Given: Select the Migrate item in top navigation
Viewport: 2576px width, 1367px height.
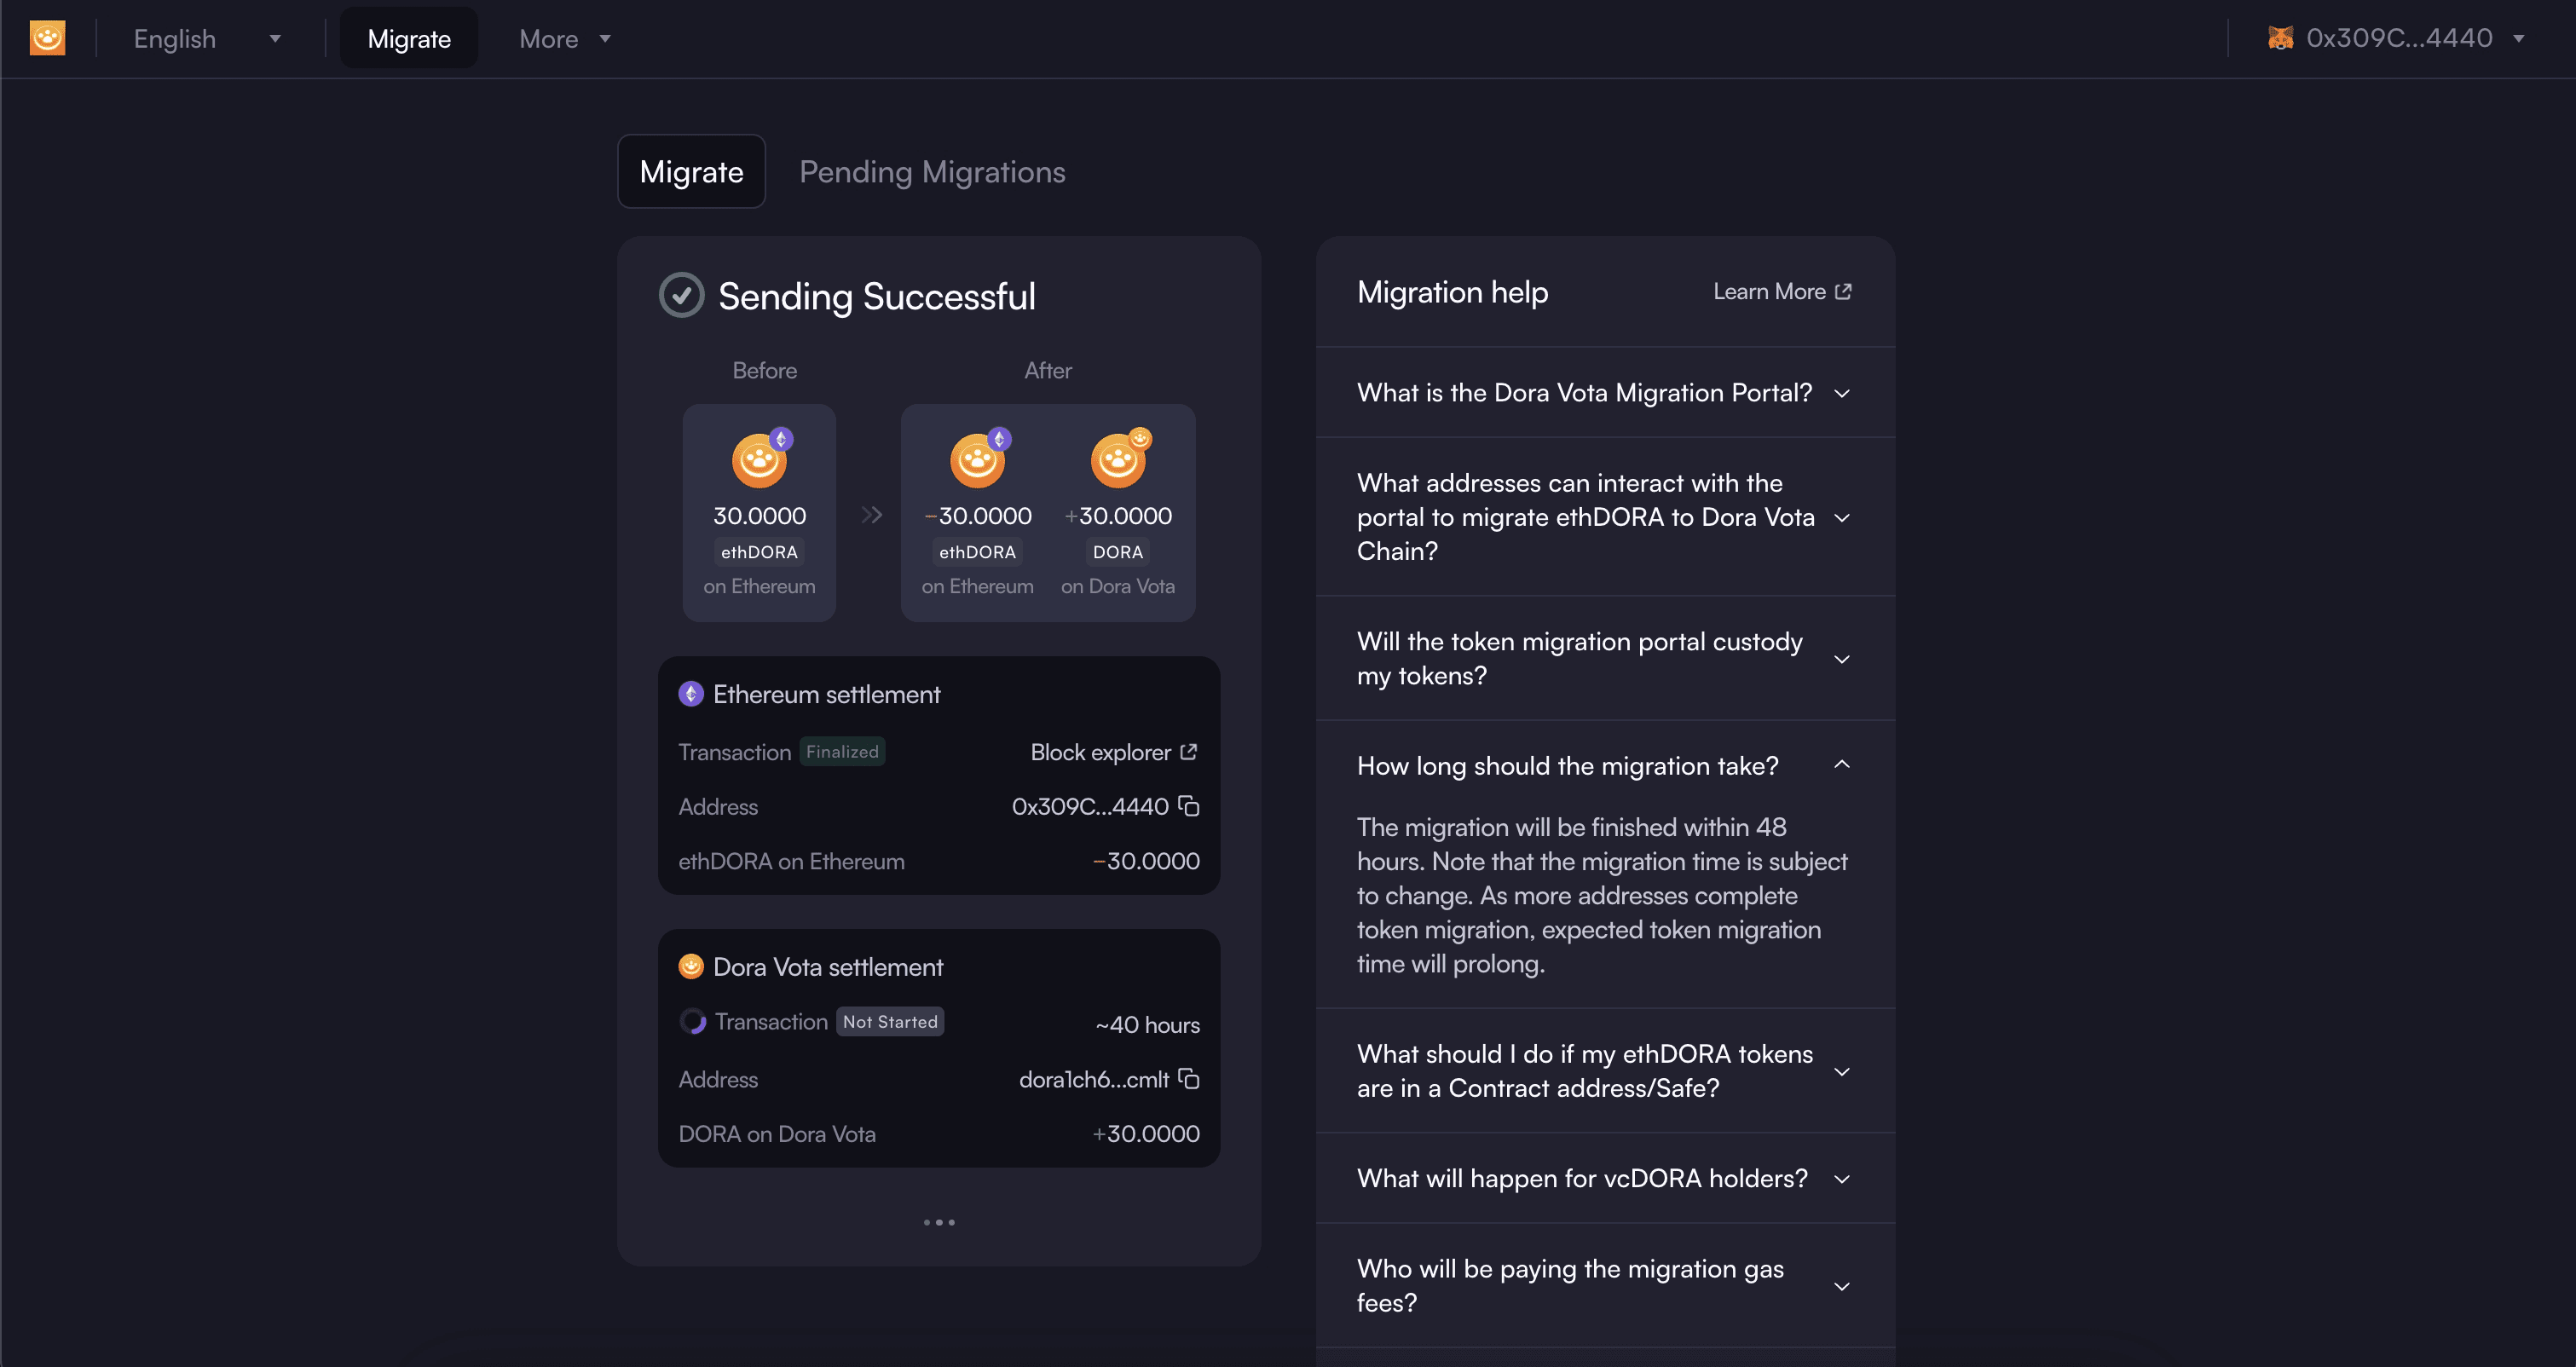Looking at the screenshot, I should pyautogui.click(x=409, y=39).
